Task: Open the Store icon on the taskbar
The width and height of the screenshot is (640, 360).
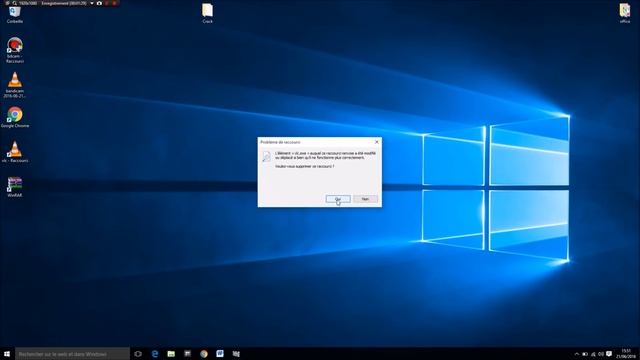Action: point(187,354)
